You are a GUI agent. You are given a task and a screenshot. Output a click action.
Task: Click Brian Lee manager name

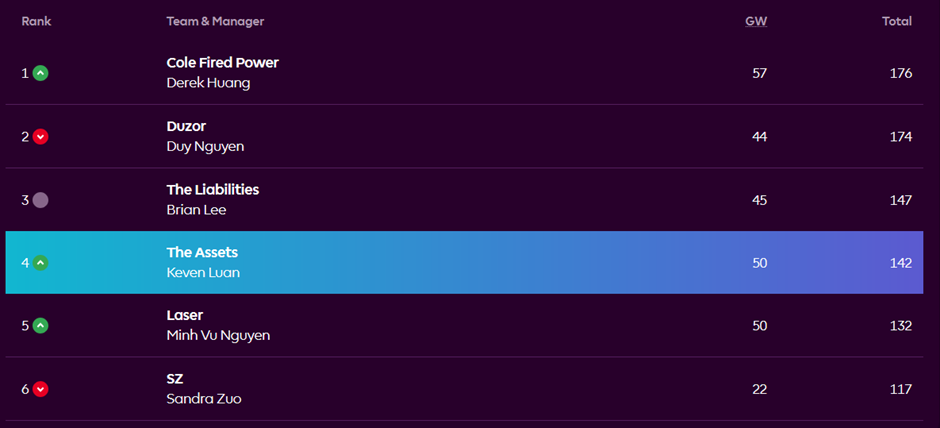[196, 210]
